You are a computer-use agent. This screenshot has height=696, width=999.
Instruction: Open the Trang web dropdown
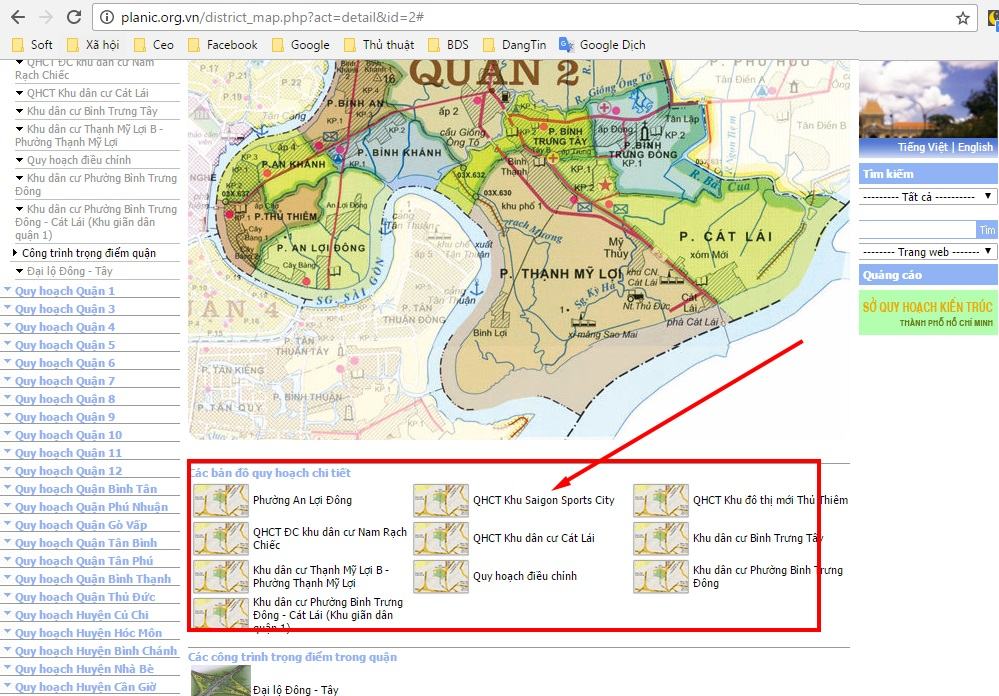tap(928, 252)
